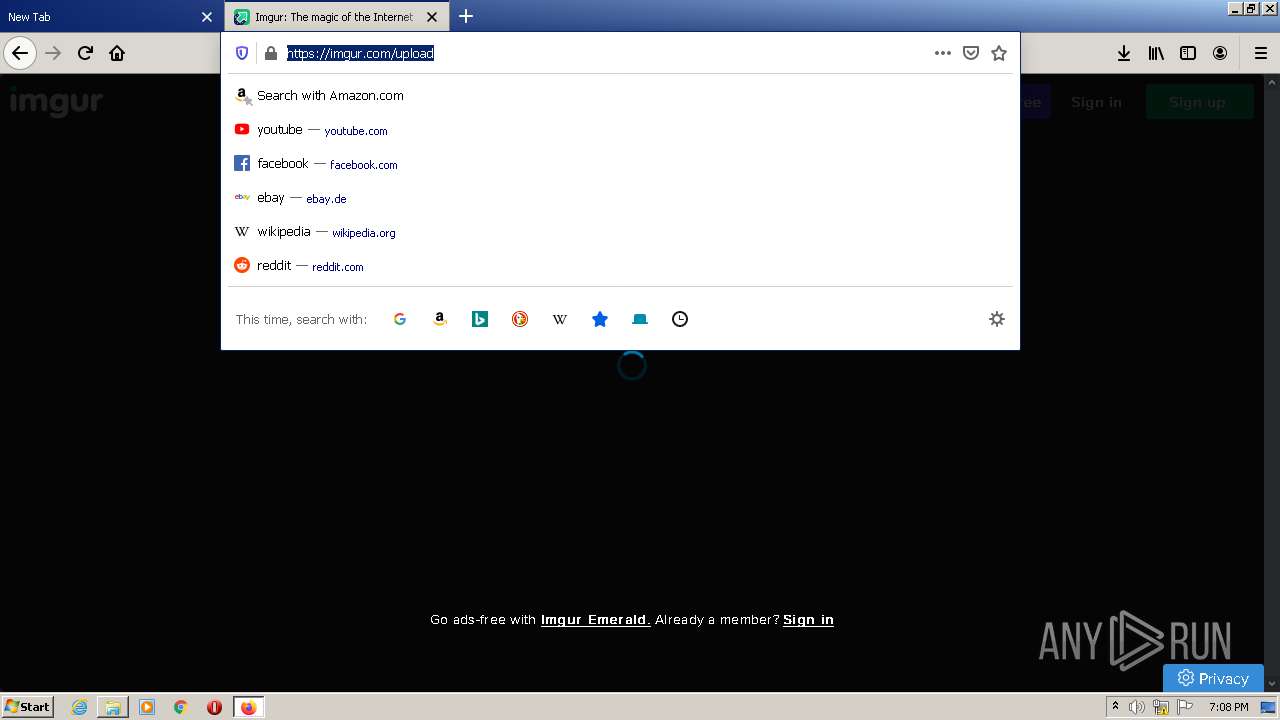The image size is (1280, 720).
Task: Open a new tab with plus button
Action: pos(466,16)
